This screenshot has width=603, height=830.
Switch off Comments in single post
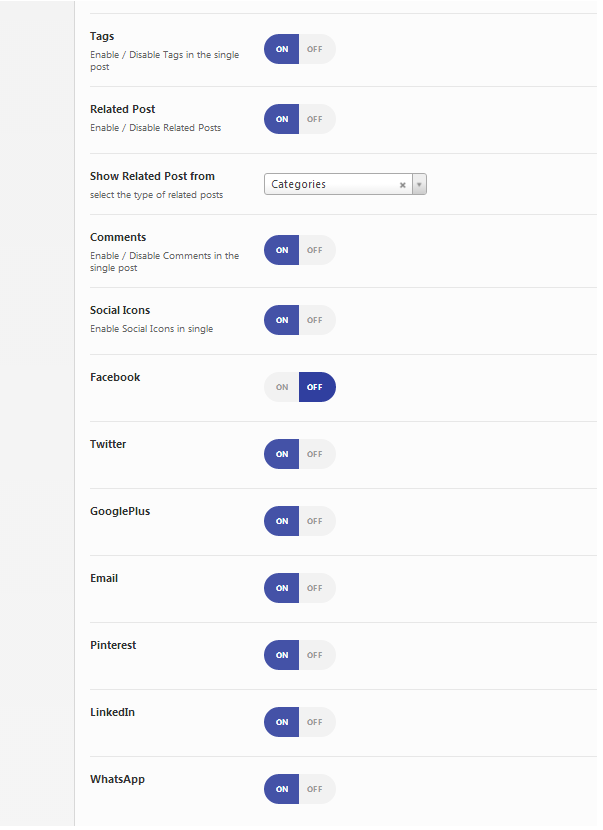point(315,250)
